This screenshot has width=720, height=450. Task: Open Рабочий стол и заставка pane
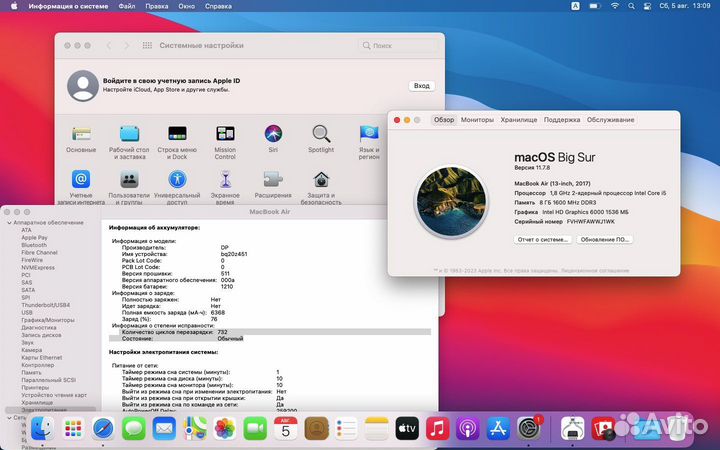click(129, 143)
